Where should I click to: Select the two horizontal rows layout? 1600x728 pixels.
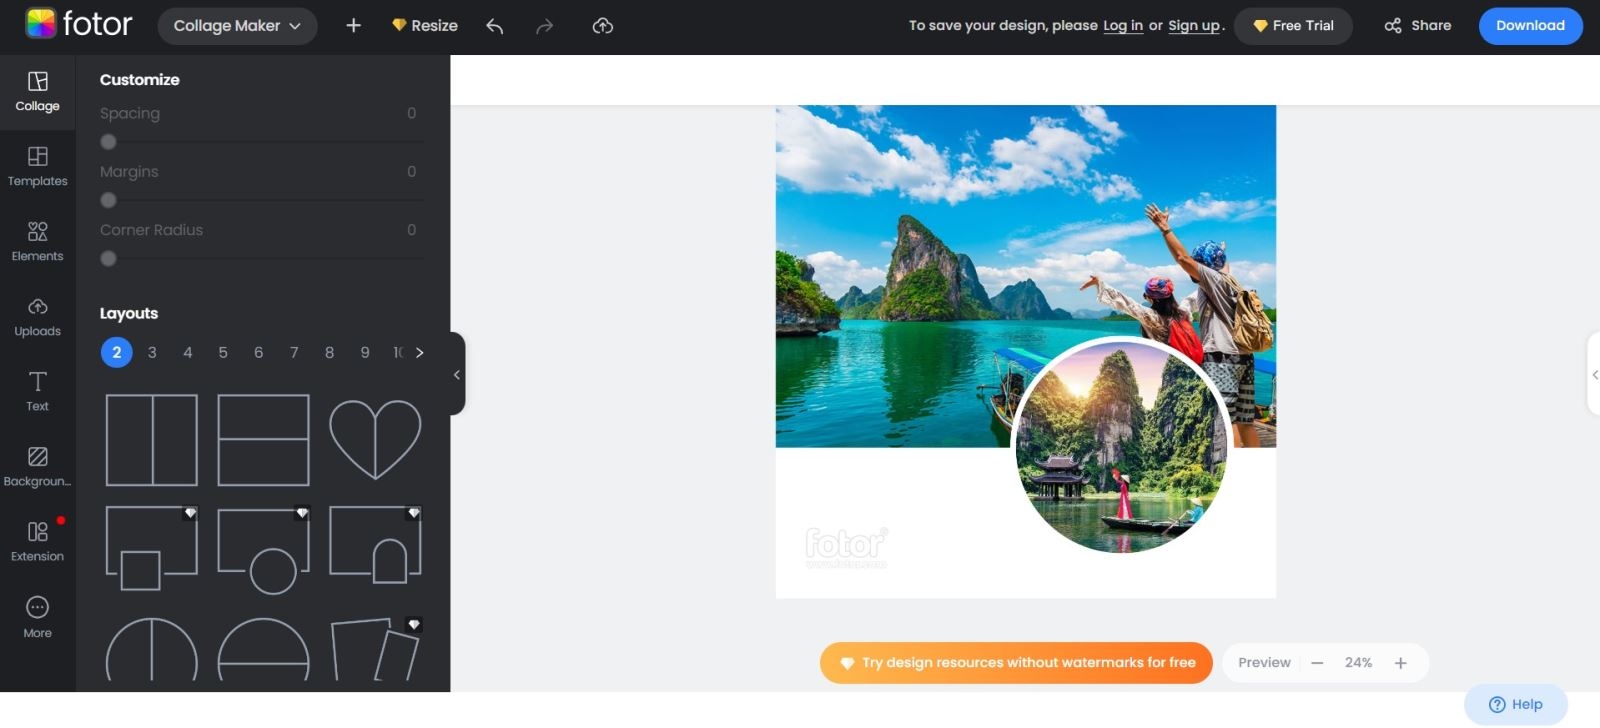pyautogui.click(x=263, y=440)
